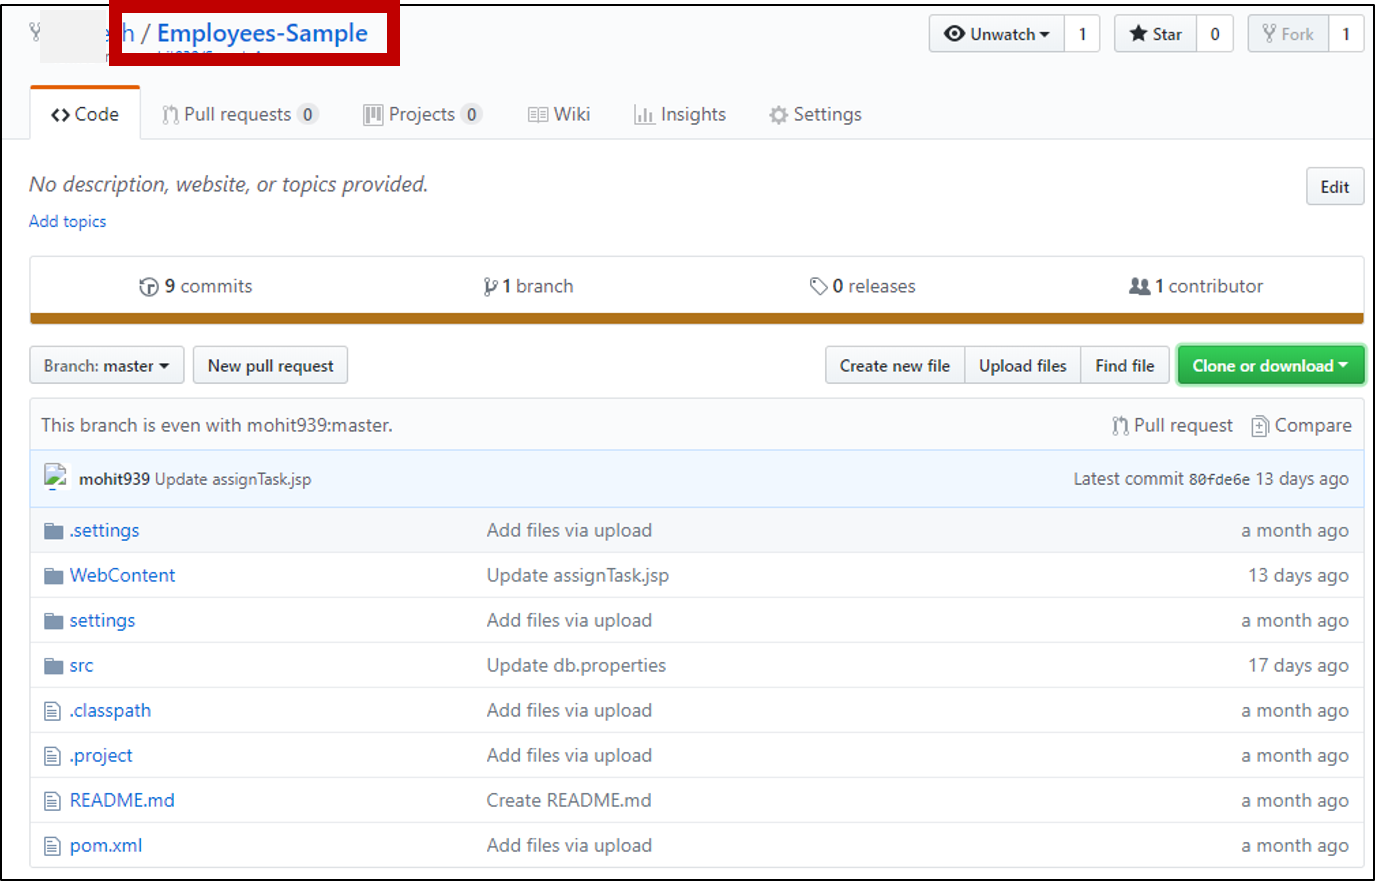Open the Settings tab
The image size is (1375, 881).
[x=815, y=115]
